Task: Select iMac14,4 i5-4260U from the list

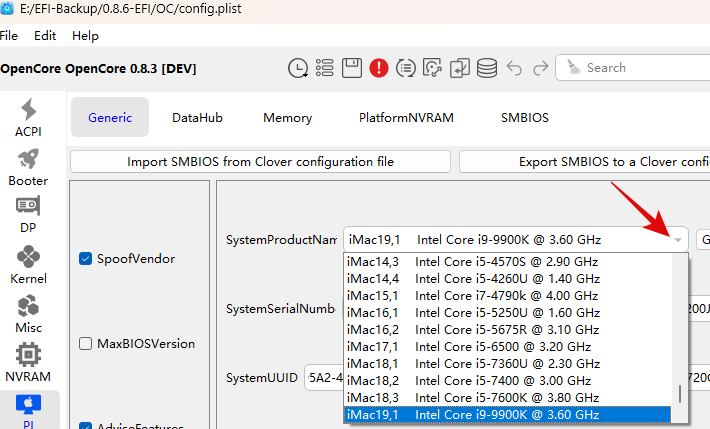Action: (507, 279)
